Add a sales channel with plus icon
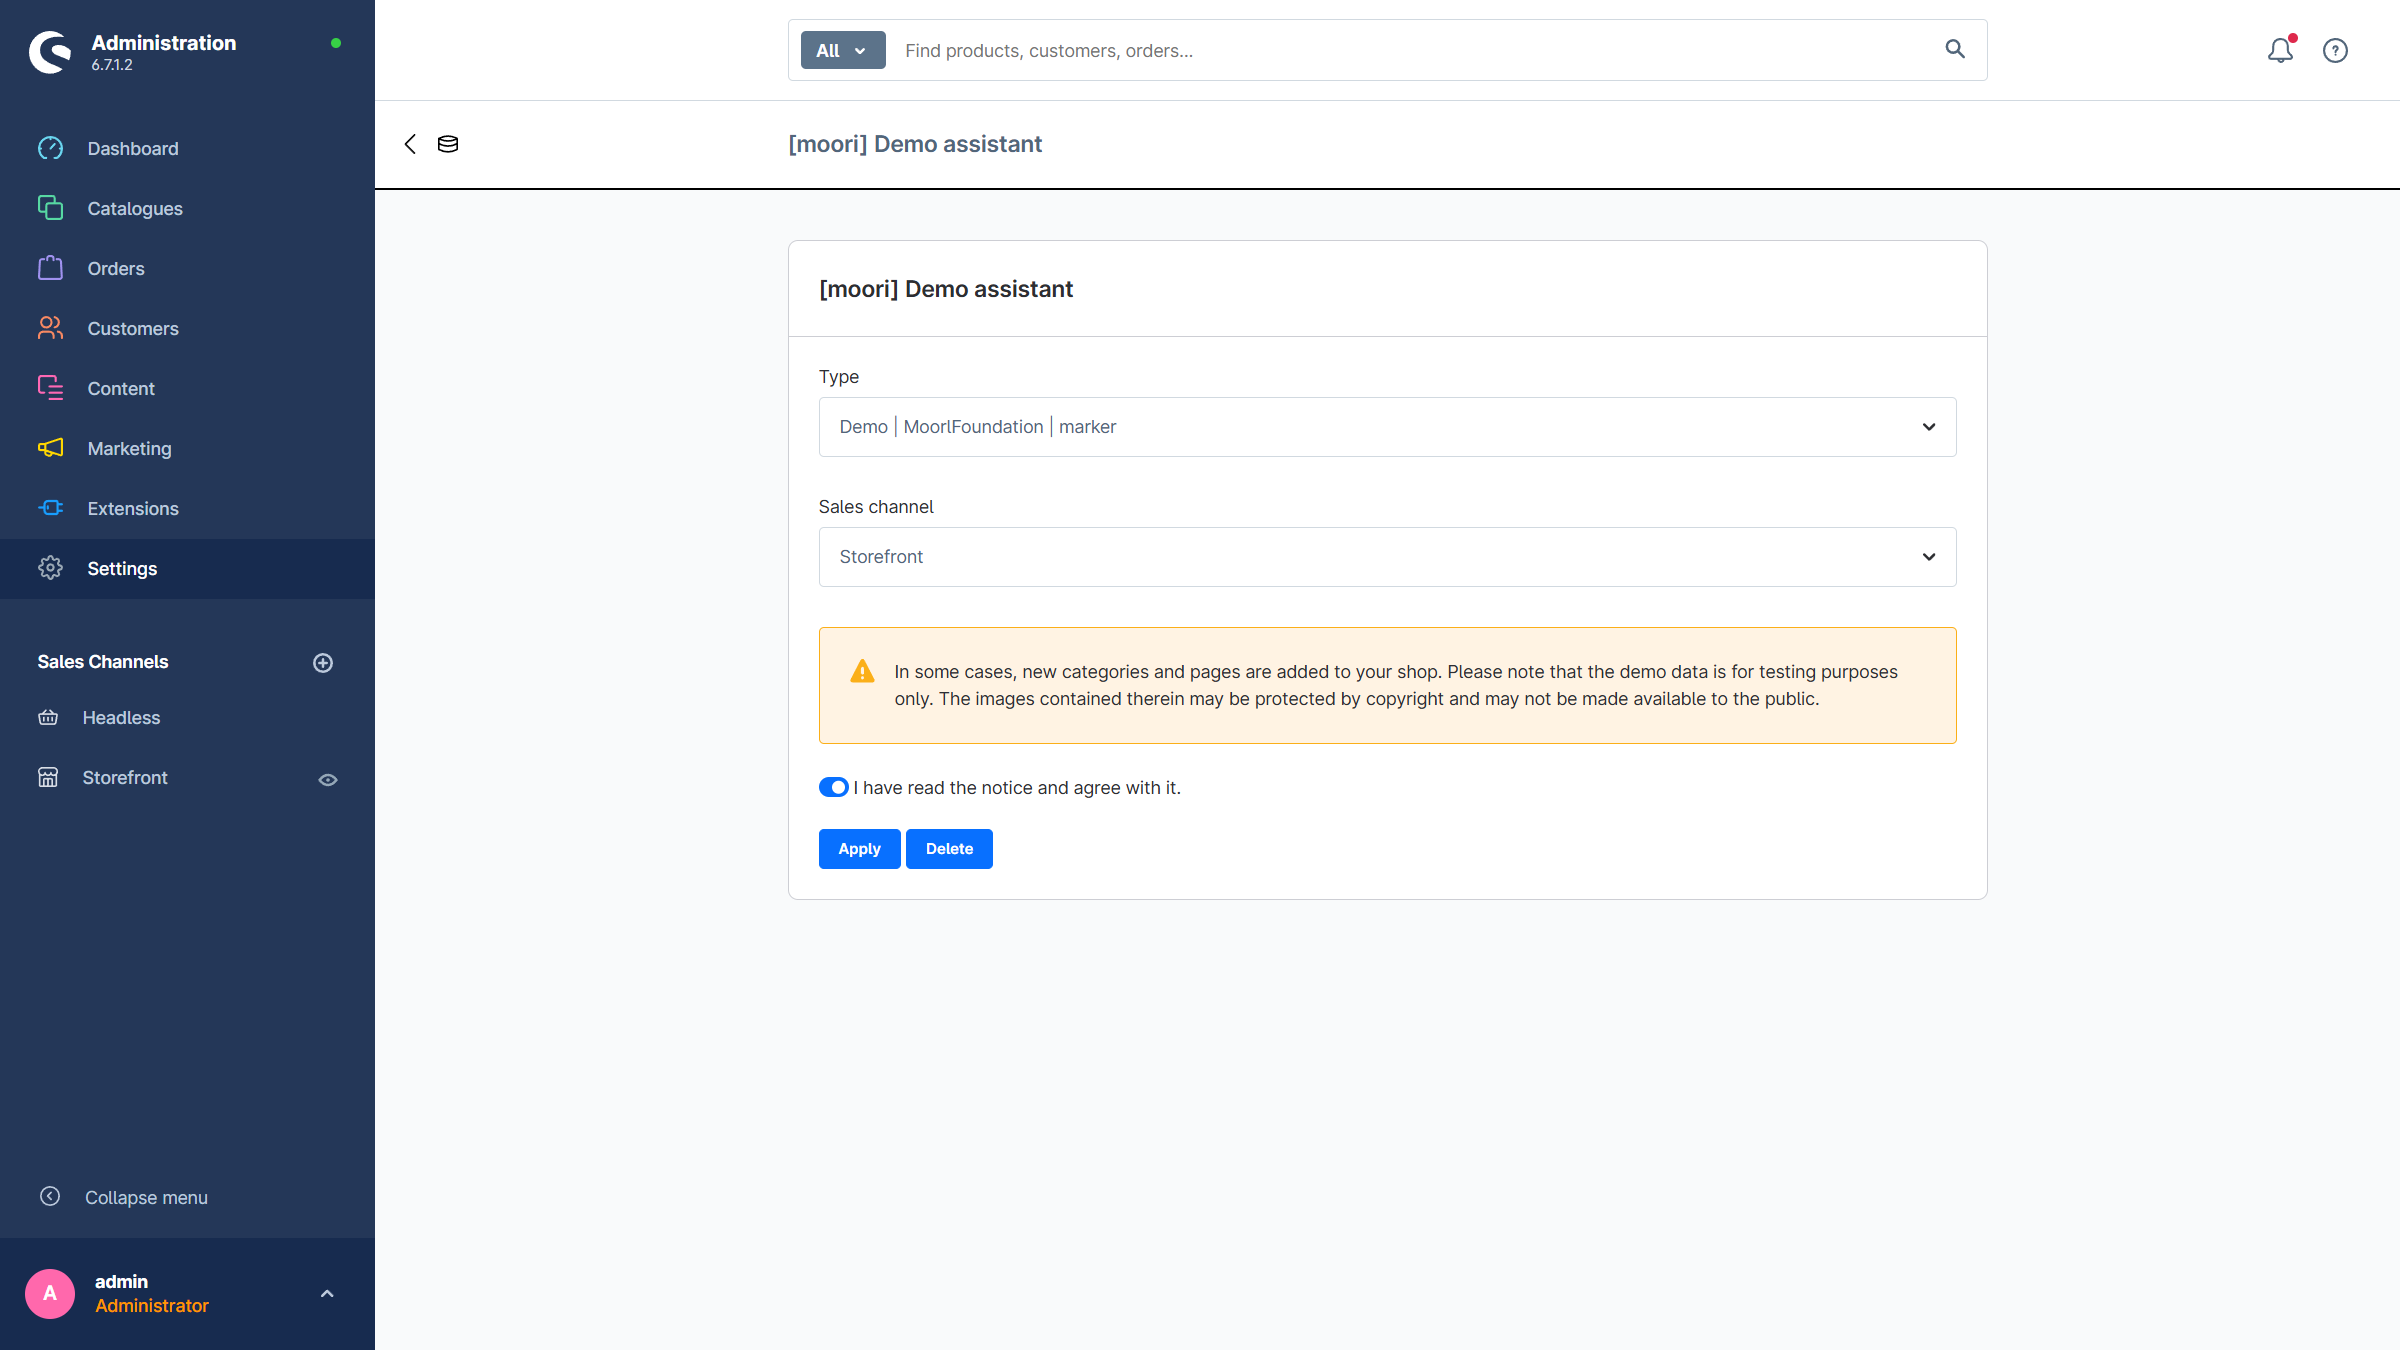Screen dimensions: 2400x1350 click(x=323, y=663)
